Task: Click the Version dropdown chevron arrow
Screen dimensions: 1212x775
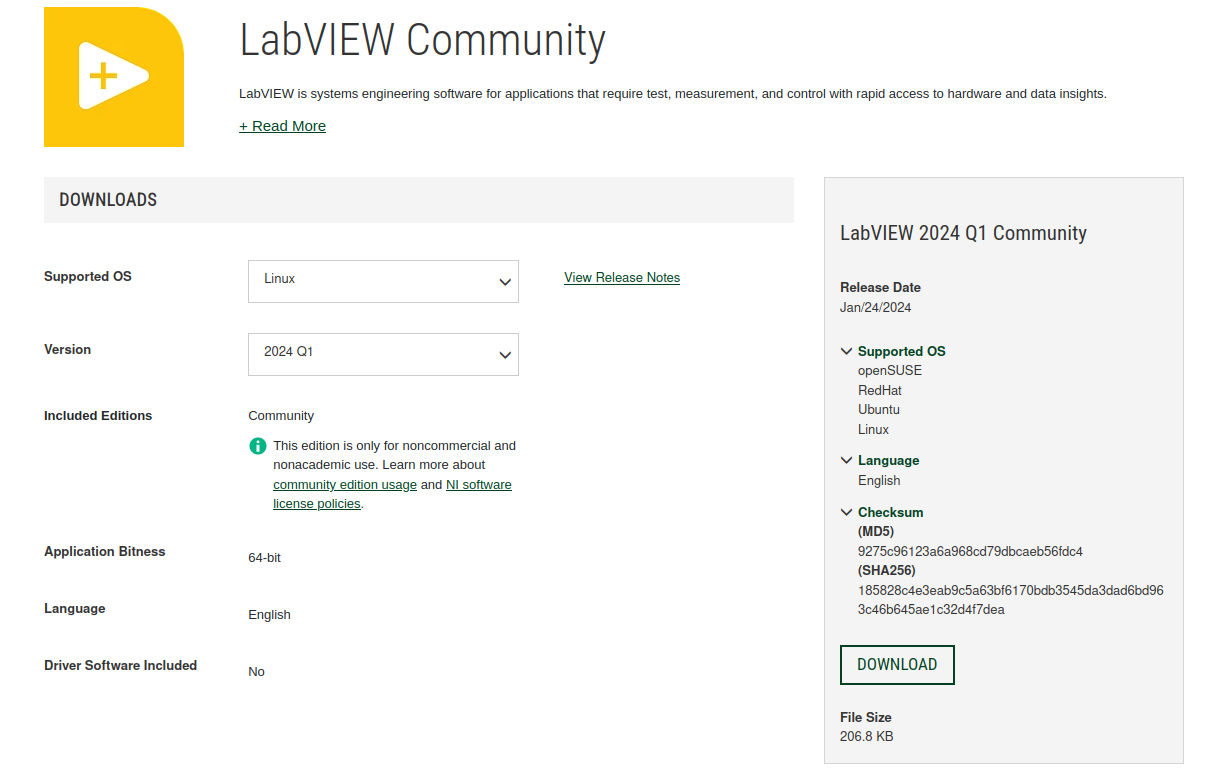Action: tap(505, 355)
